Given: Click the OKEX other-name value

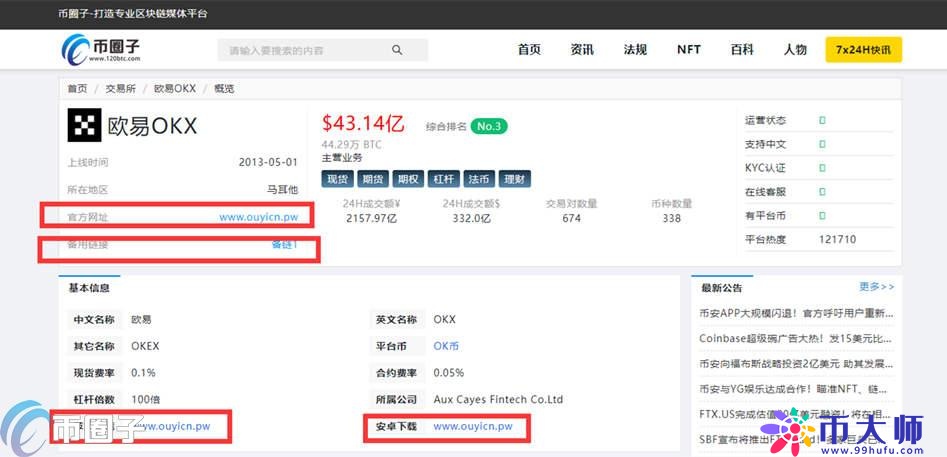Looking at the screenshot, I should (x=145, y=346).
